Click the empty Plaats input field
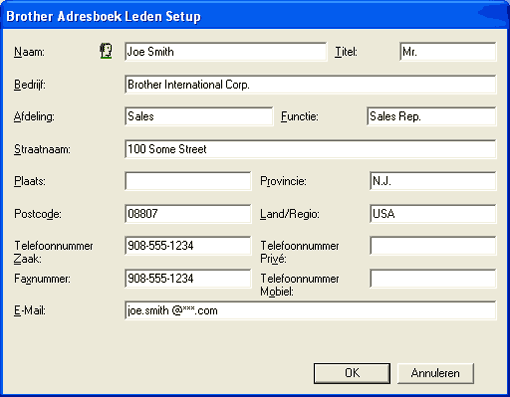The width and height of the screenshot is (510, 397). pos(188,181)
